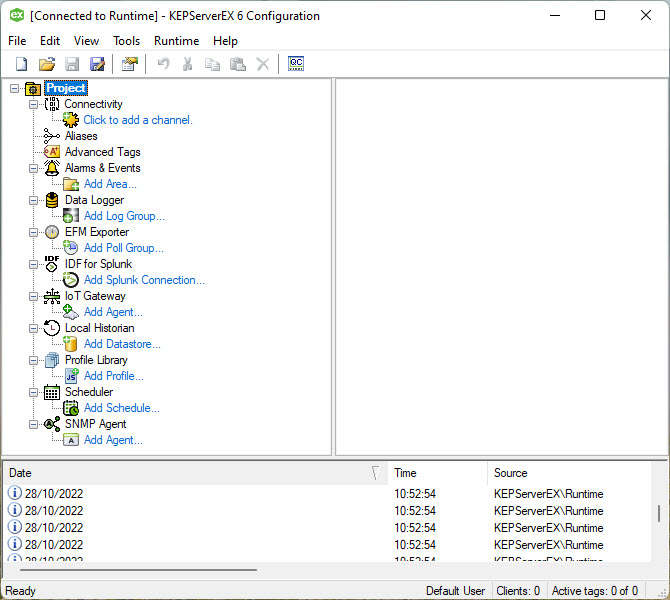Click the Save As toolbar icon
The image size is (670, 600).
[x=97, y=64]
